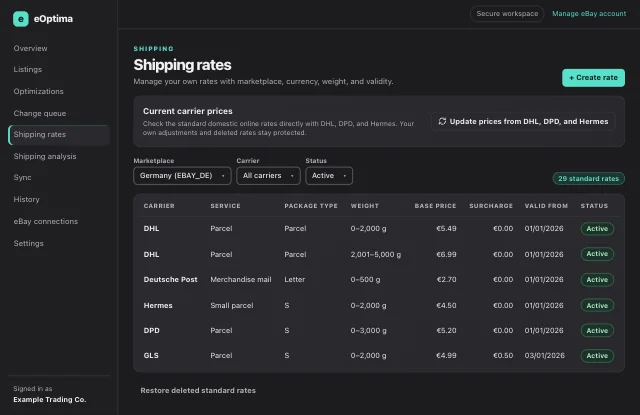Viewport: 640px width, 415px height.
Task: Select Shipping rates in sidebar
Action: point(59,135)
